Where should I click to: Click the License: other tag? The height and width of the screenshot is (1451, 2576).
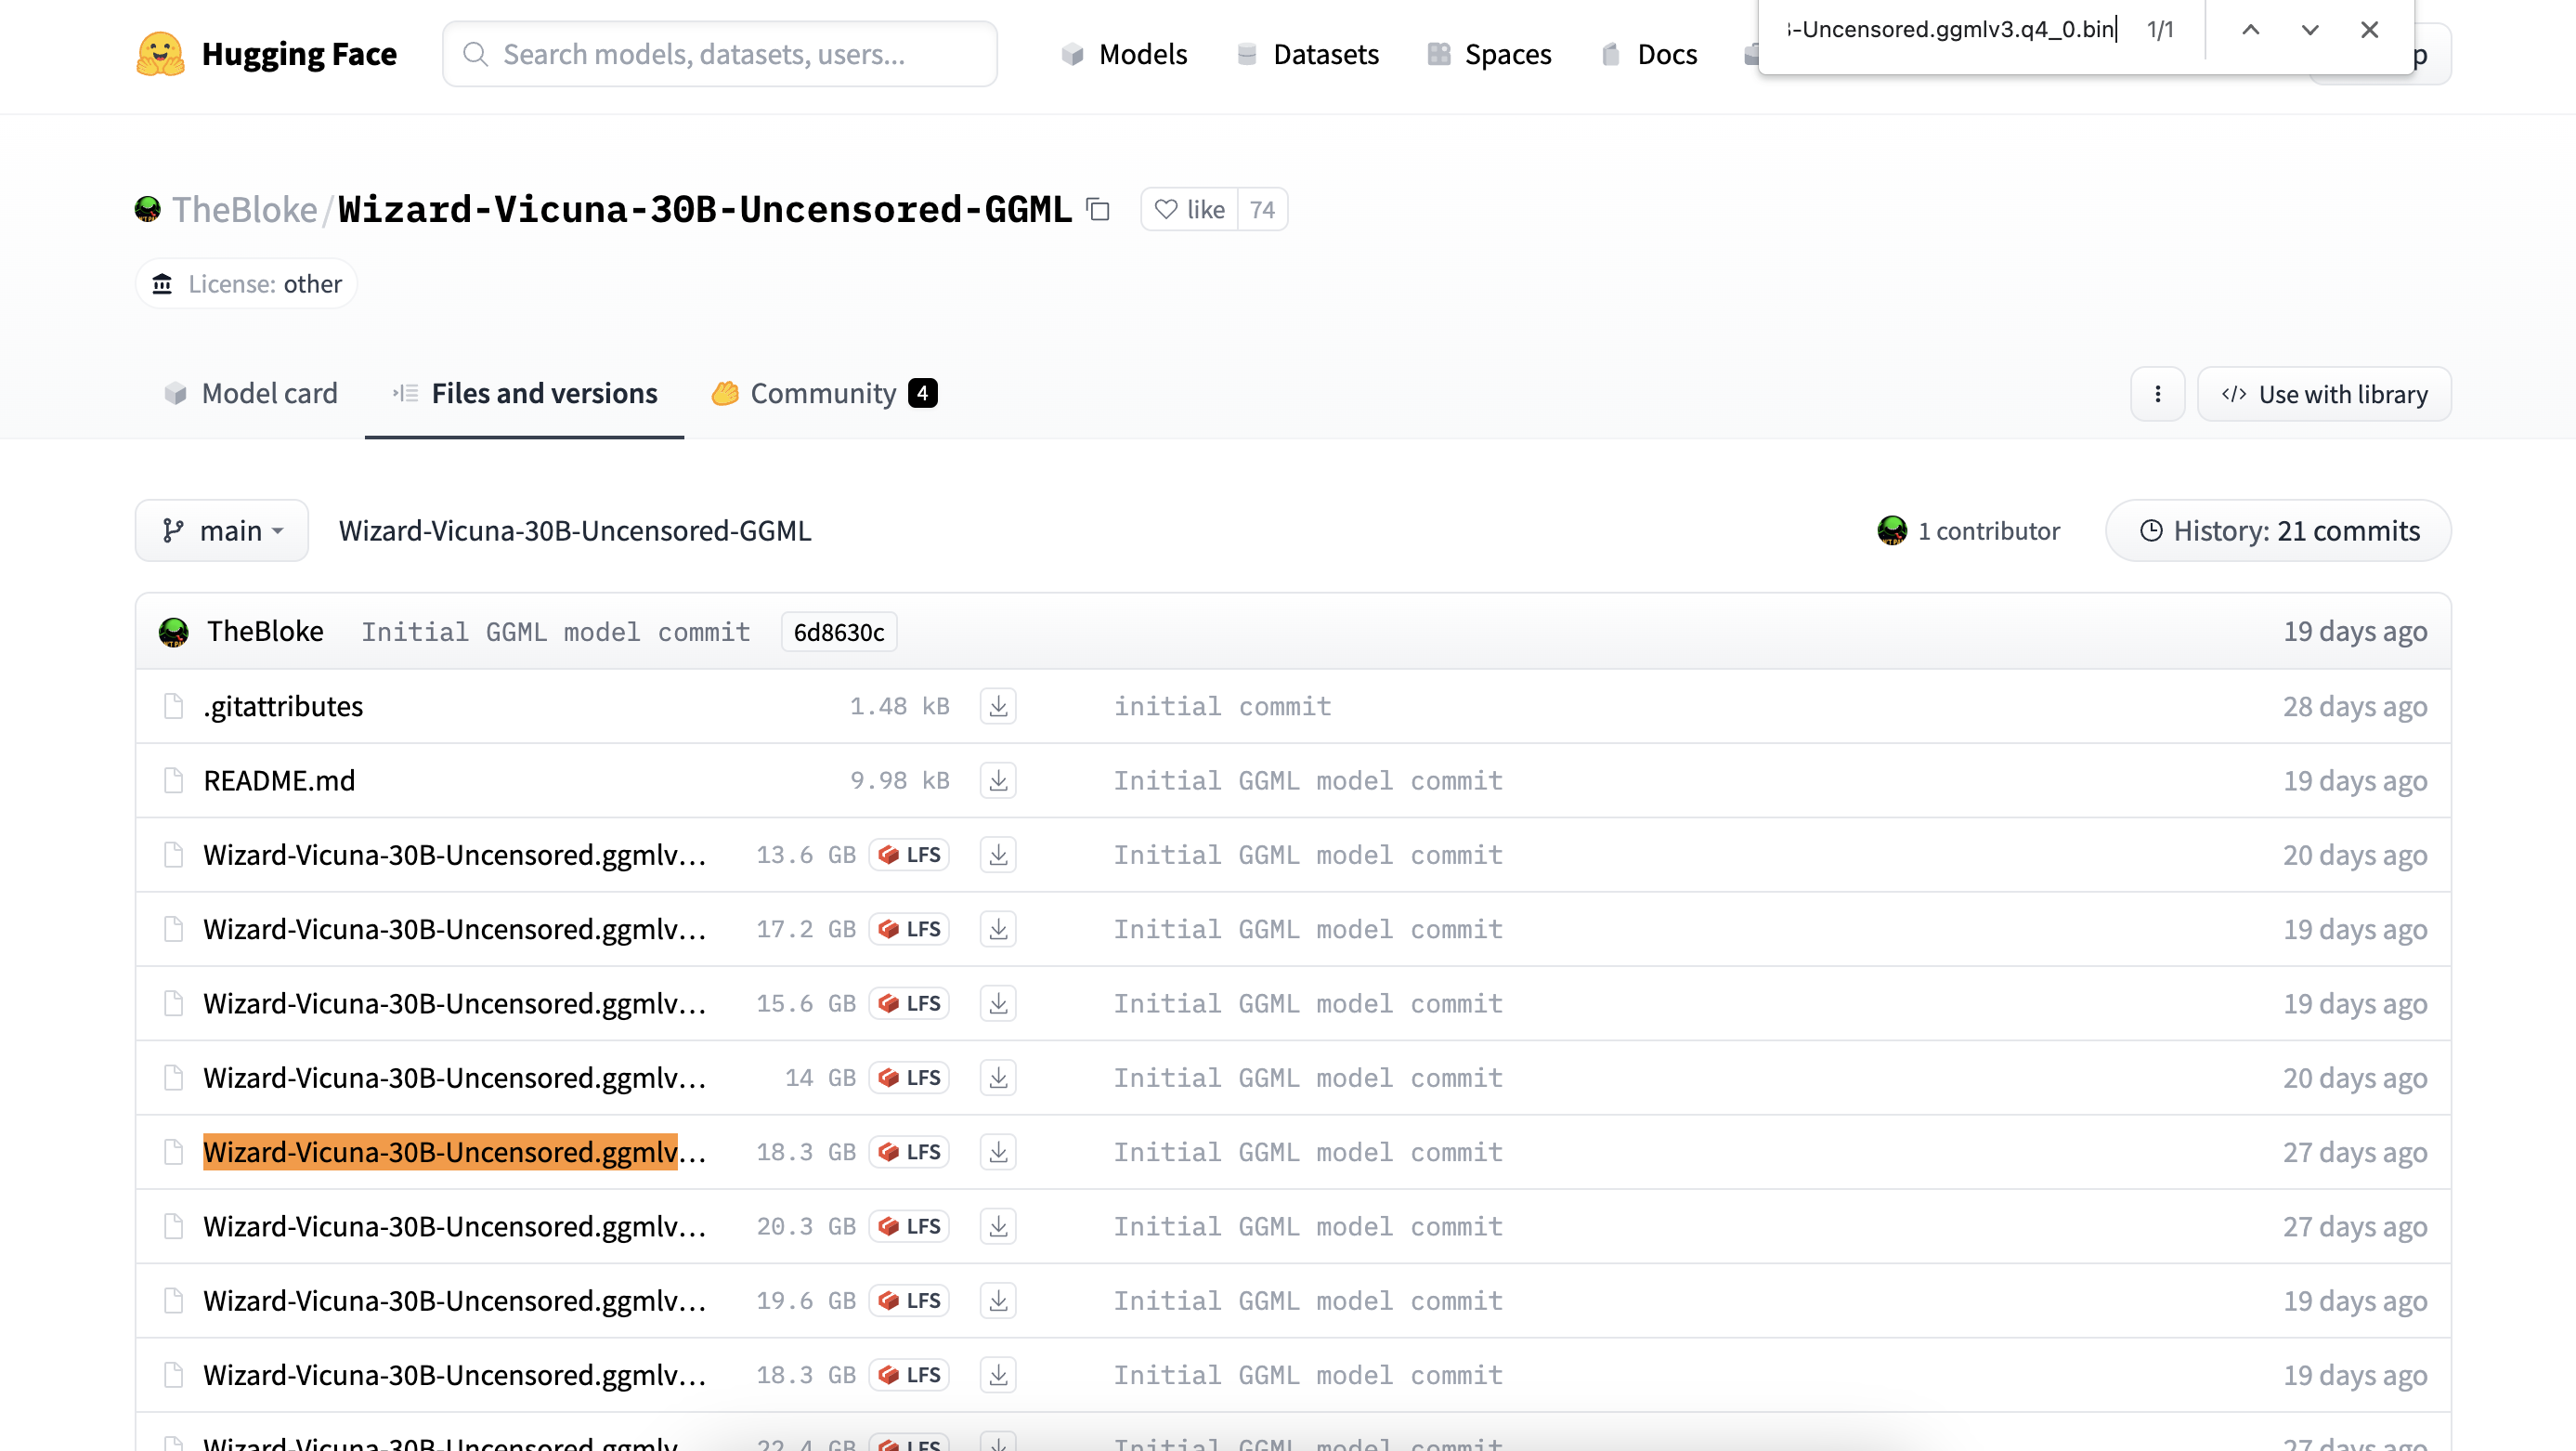coord(246,284)
